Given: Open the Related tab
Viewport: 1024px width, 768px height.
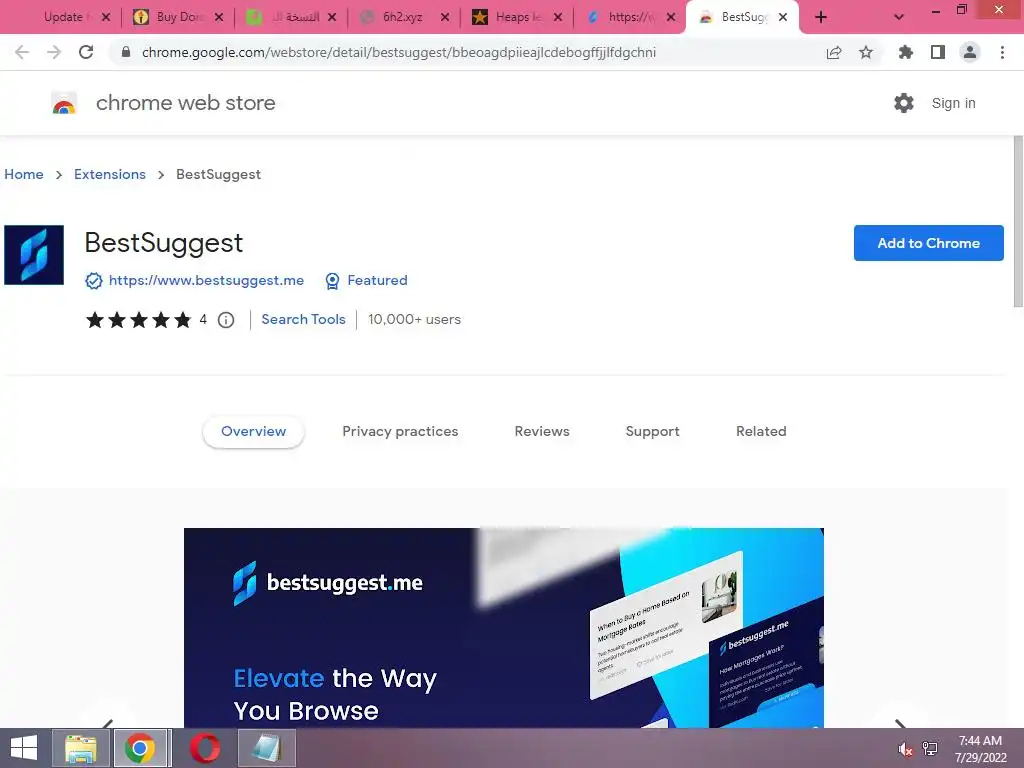Looking at the screenshot, I should pos(761,432).
